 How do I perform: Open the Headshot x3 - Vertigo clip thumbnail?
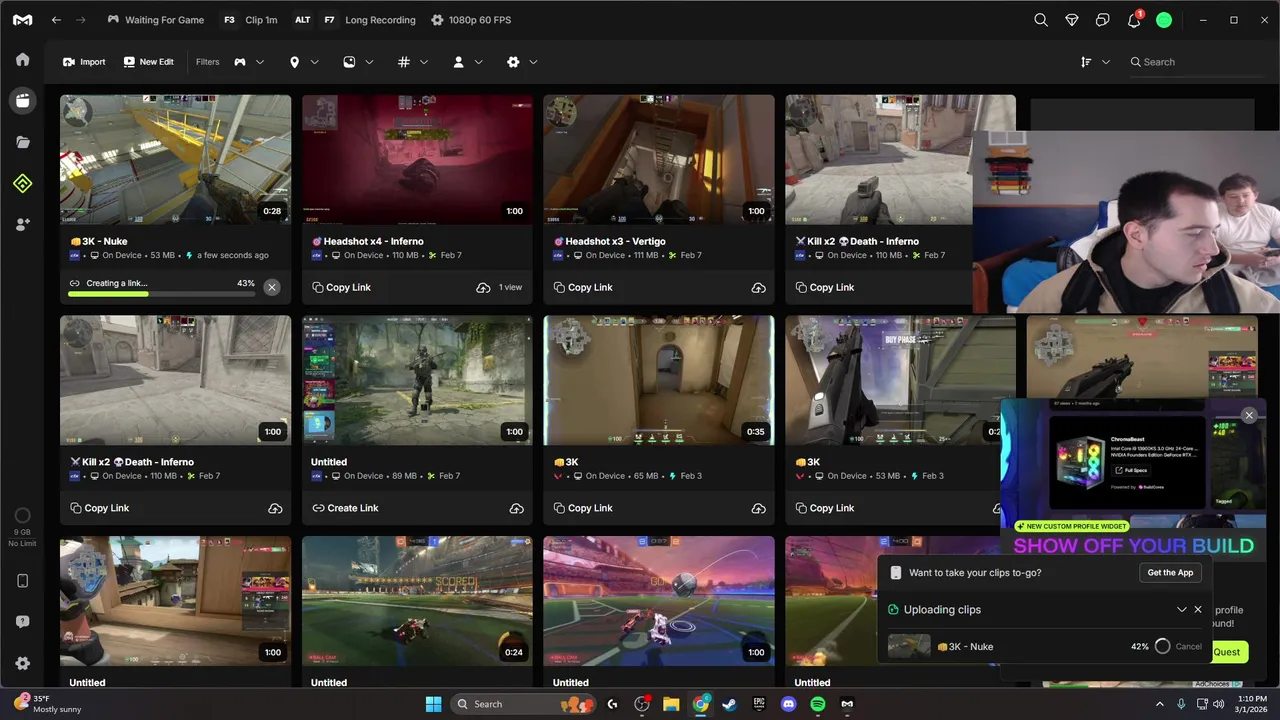pyautogui.click(x=659, y=159)
